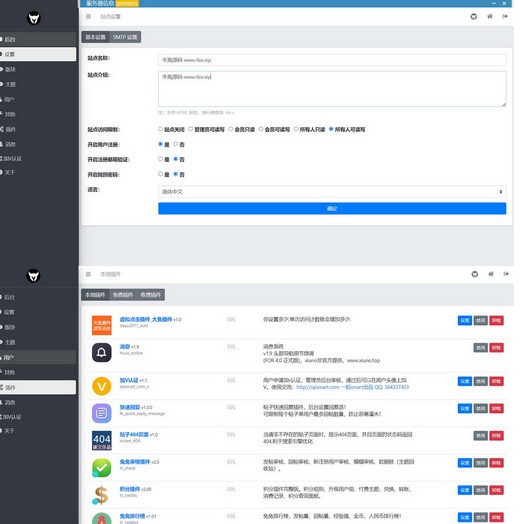This screenshot has width=520, height=524.
Task: Open the 语言 language dropdown
Action: [x=332, y=191]
